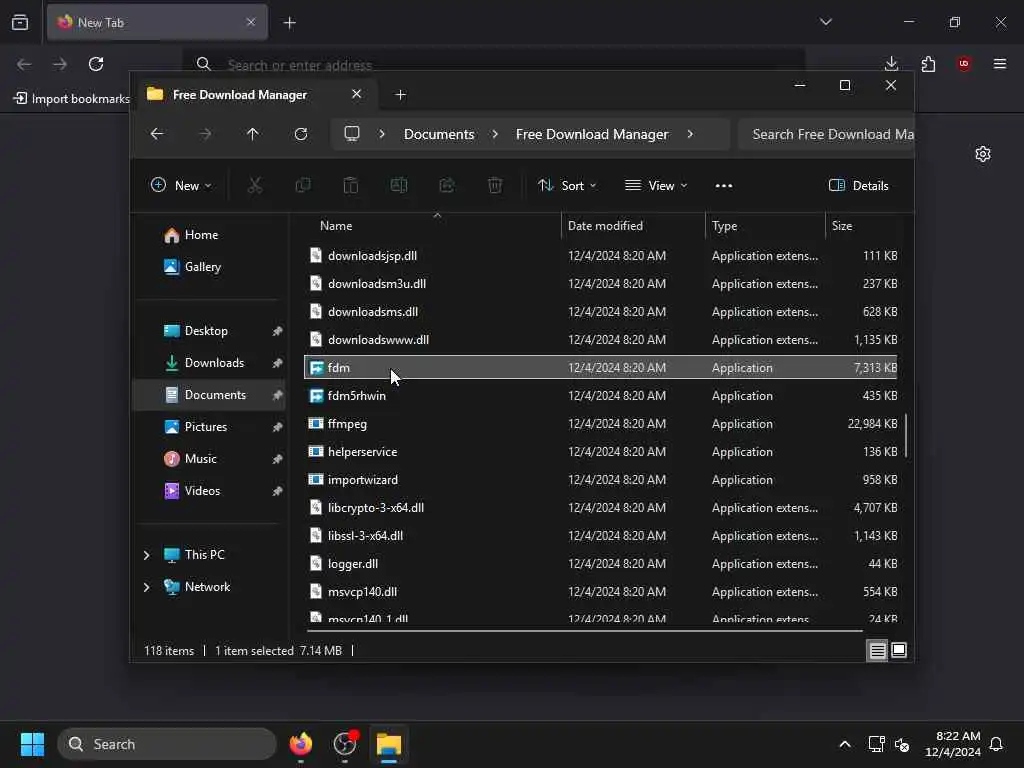Close the Firefox New Tab tab
Viewport: 1024px width, 768px height.
tap(251, 22)
